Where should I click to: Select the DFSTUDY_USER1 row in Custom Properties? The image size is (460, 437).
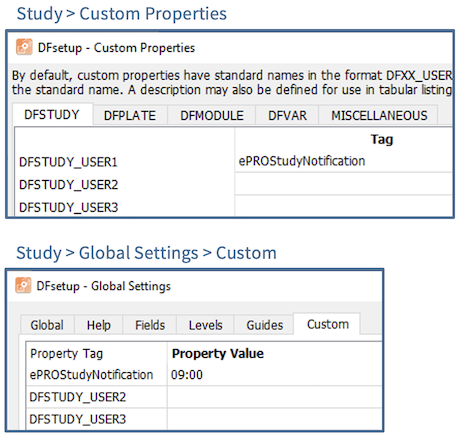(x=68, y=162)
